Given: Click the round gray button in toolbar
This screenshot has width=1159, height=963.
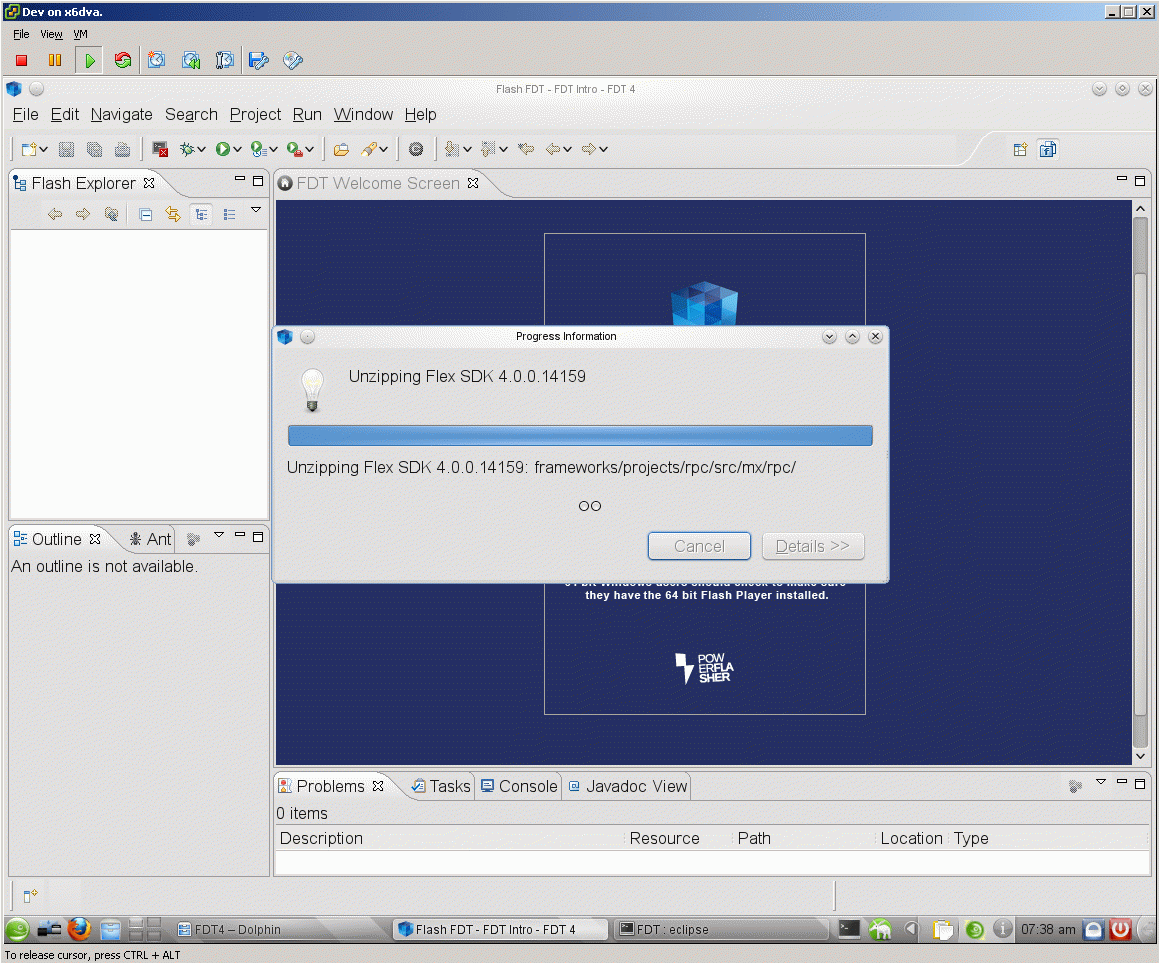Looking at the screenshot, I should 416,149.
